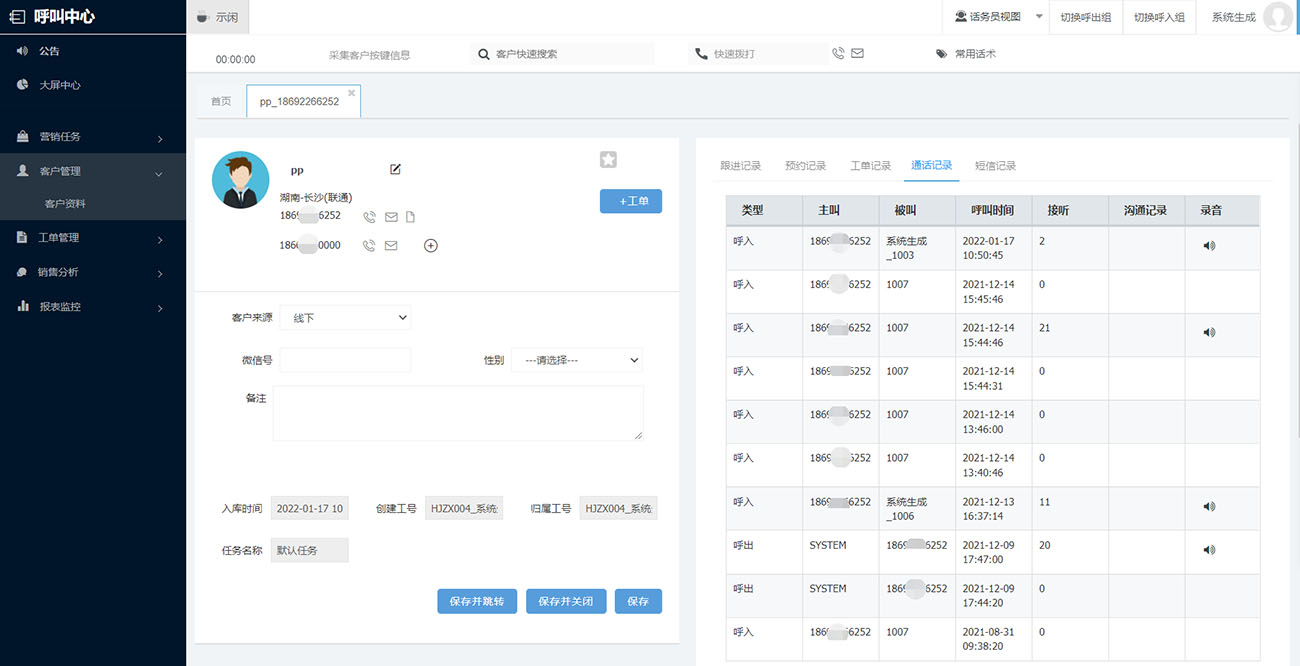Click the 微信号 input field
Viewport: 1300px width, 666px height.
coord(345,360)
